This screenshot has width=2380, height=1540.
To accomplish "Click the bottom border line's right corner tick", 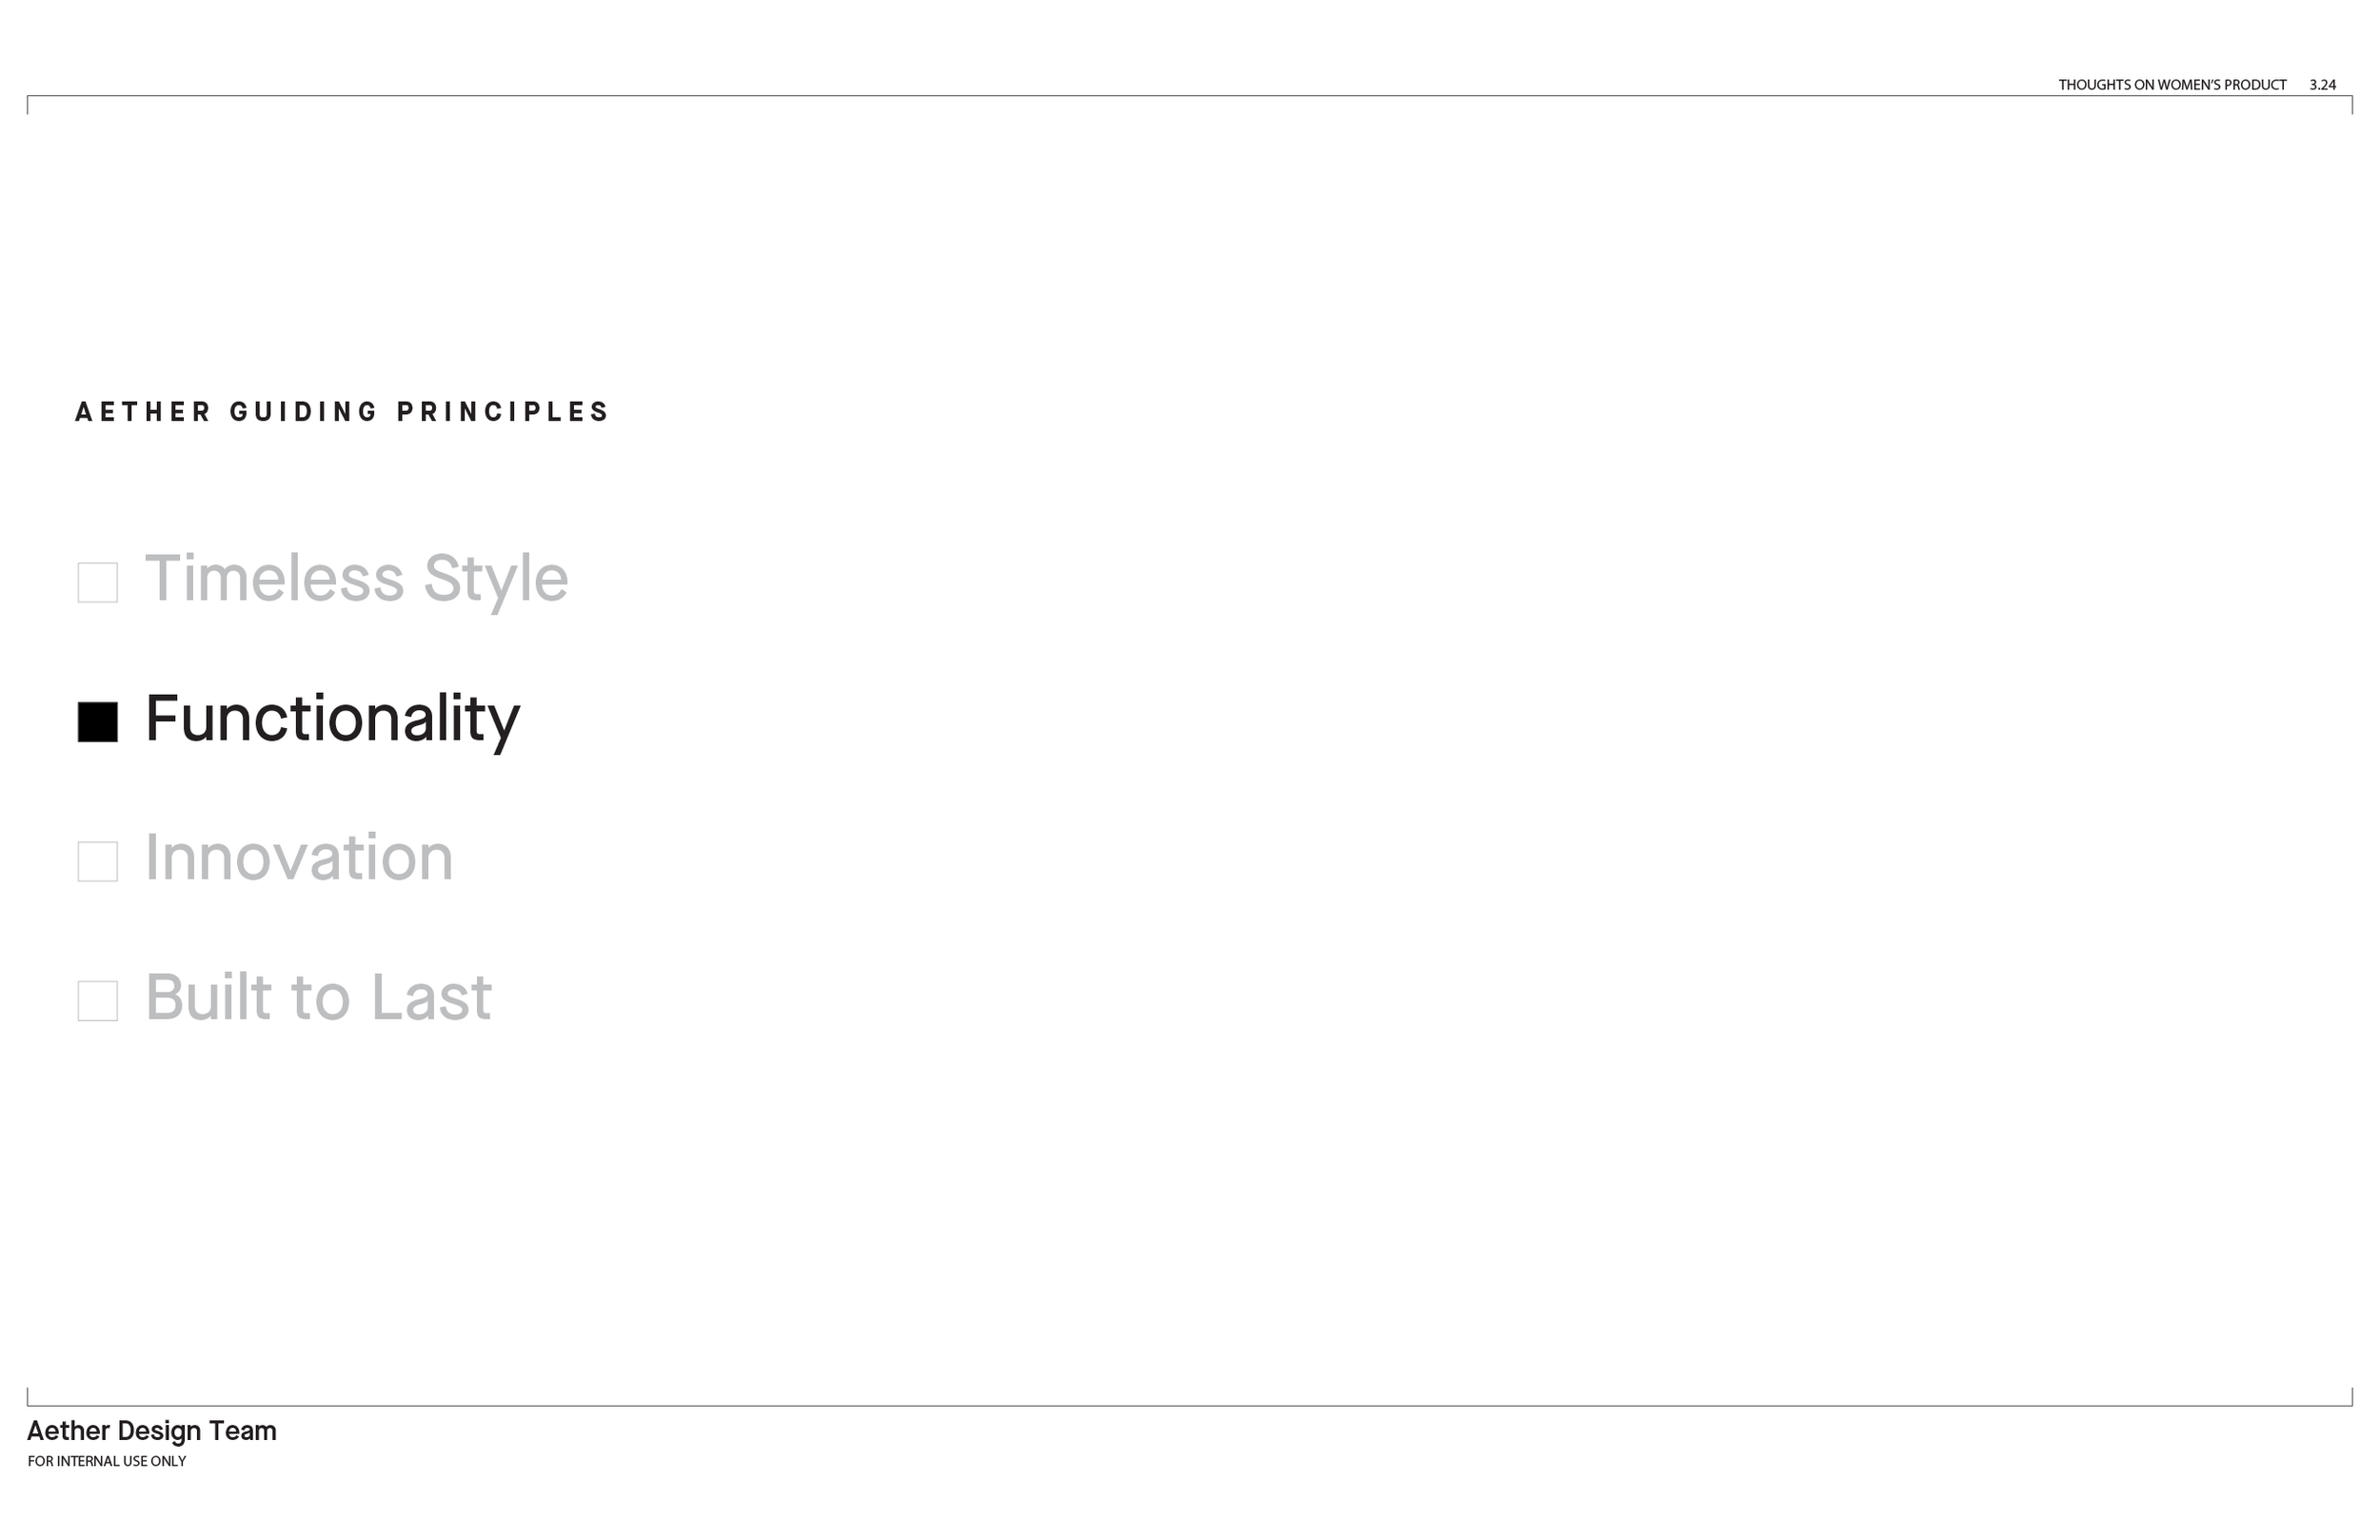I will 2352,1397.
